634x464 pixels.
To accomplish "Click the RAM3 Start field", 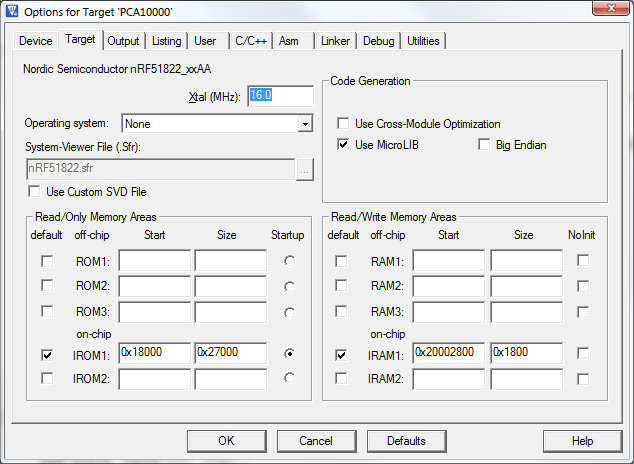I will click(x=448, y=312).
